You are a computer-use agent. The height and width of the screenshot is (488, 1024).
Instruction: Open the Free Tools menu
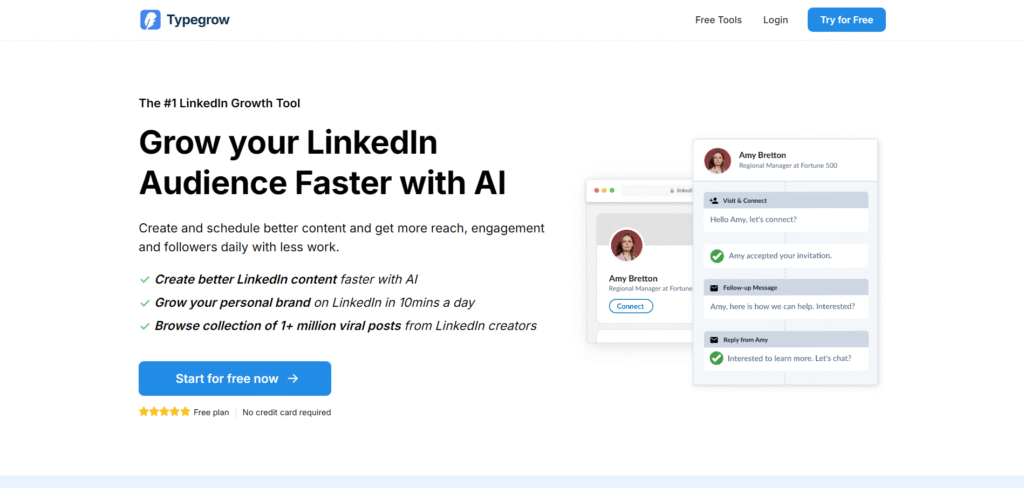pyautogui.click(x=718, y=20)
